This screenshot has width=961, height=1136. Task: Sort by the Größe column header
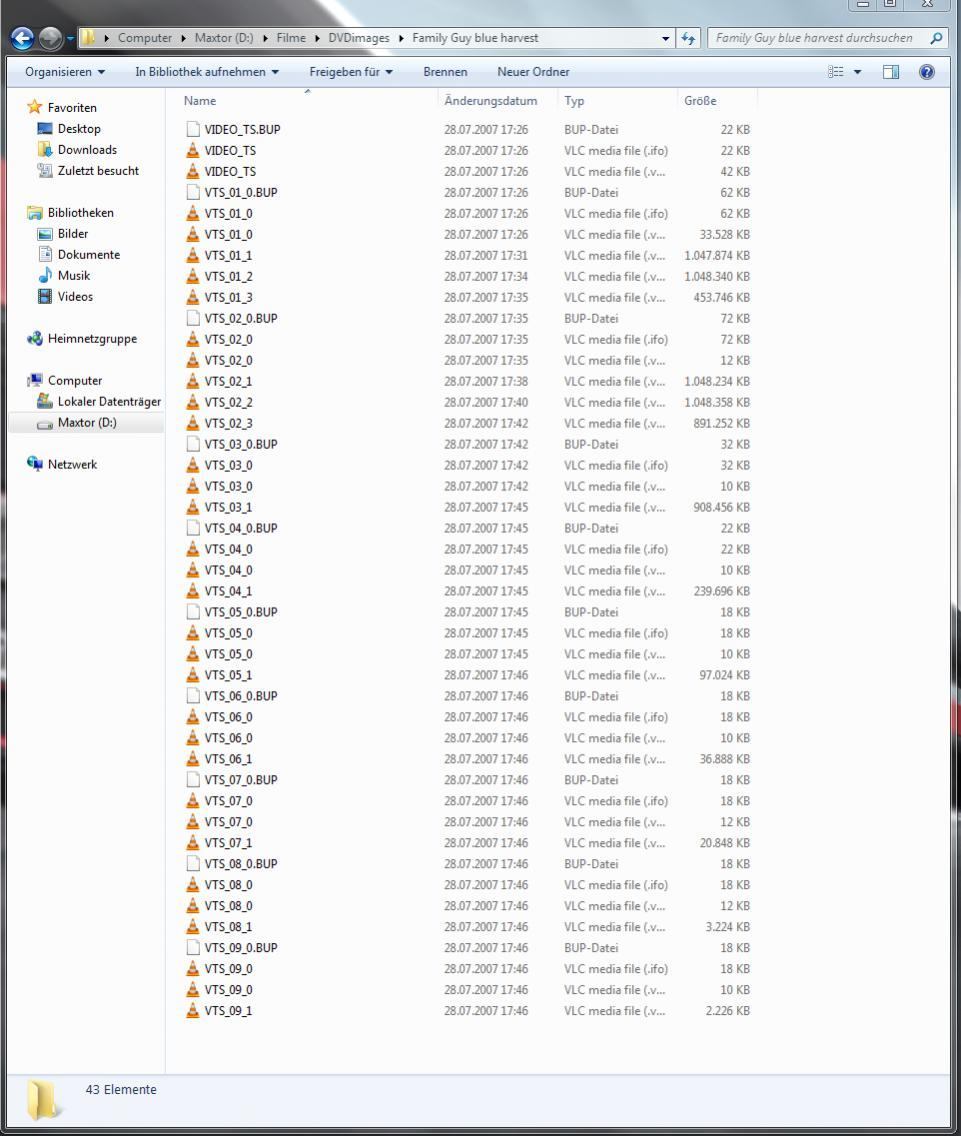click(700, 101)
